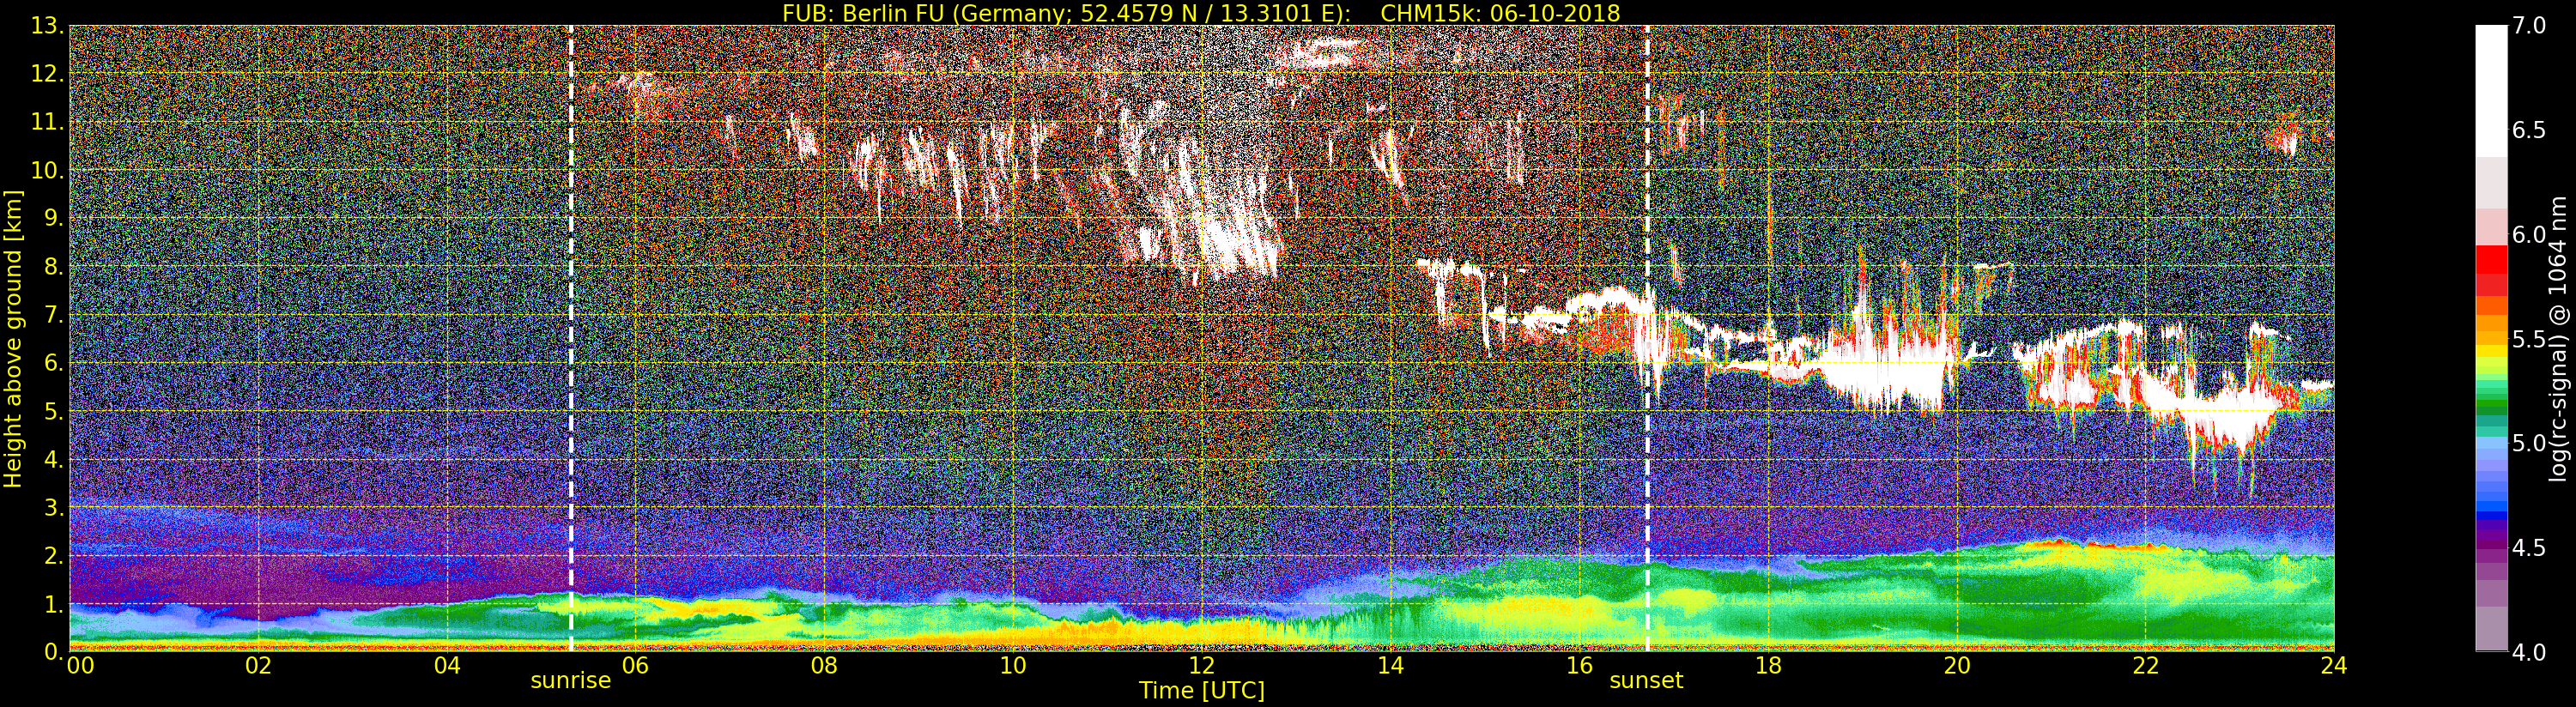Click time axis tick "12"
Screen dimensions: 2576x707
click(x=1202, y=665)
